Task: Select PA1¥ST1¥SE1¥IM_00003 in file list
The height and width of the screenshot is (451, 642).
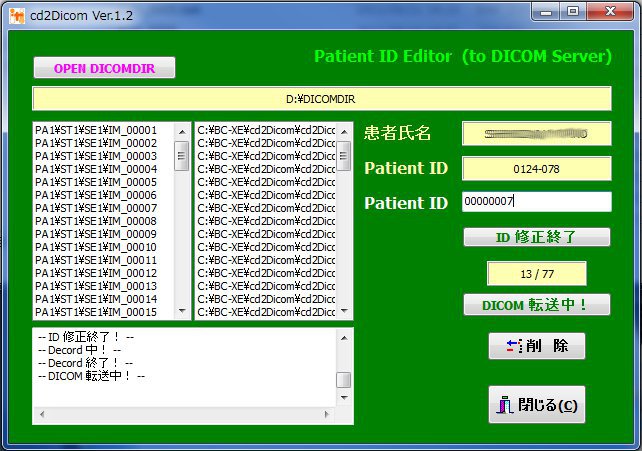Action: [x=96, y=156]
